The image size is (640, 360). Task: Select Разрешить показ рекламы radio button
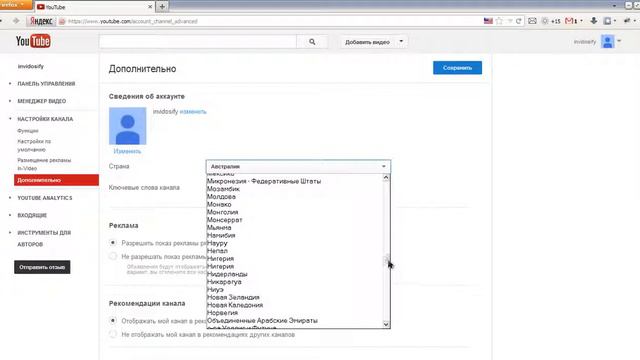tap(113, 243)
